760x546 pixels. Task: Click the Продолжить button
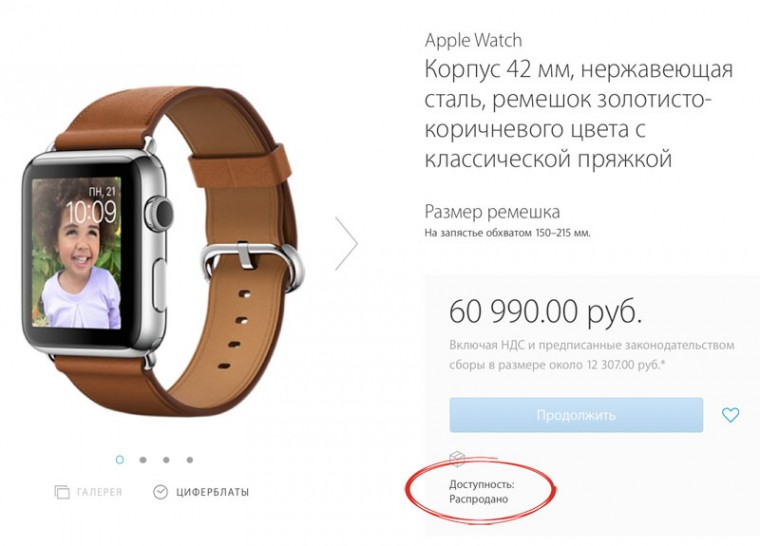coord(576,415)
